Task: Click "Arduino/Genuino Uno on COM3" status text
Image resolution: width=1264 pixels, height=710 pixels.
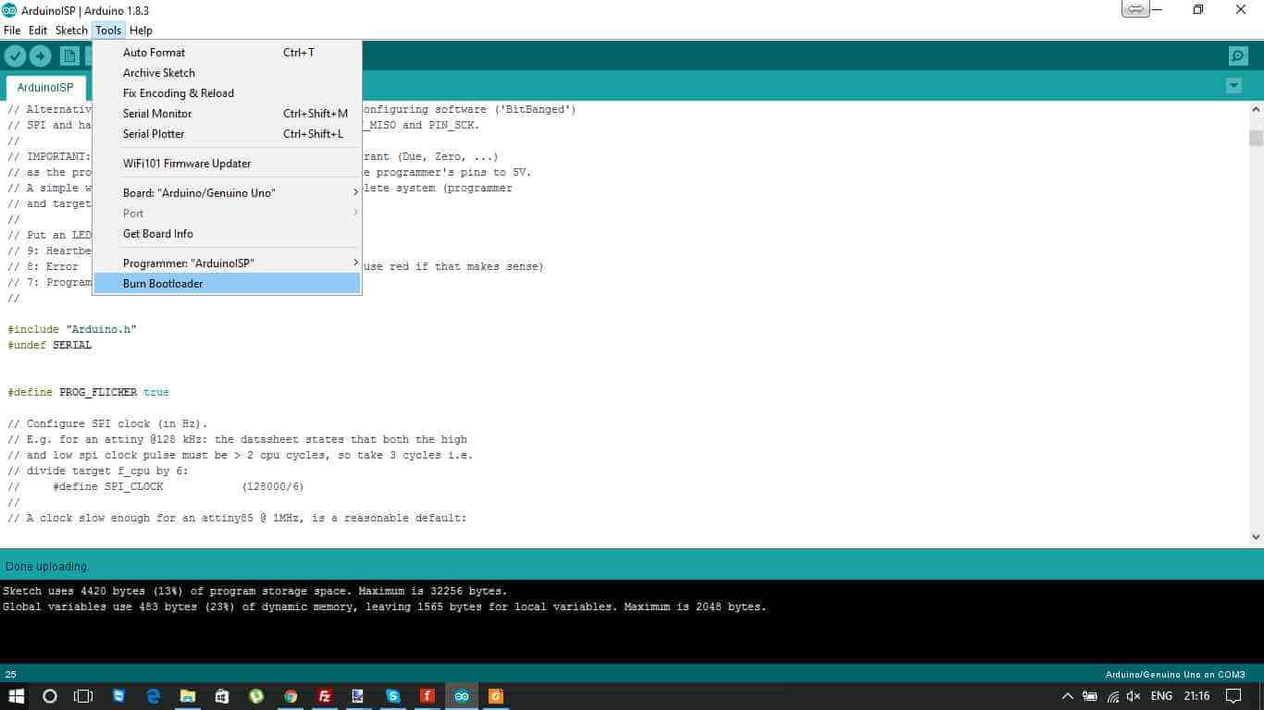Action: [x=1175, y=675]
